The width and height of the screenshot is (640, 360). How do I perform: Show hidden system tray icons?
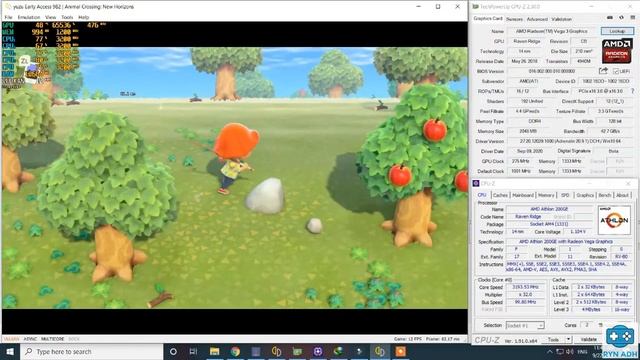550,352
